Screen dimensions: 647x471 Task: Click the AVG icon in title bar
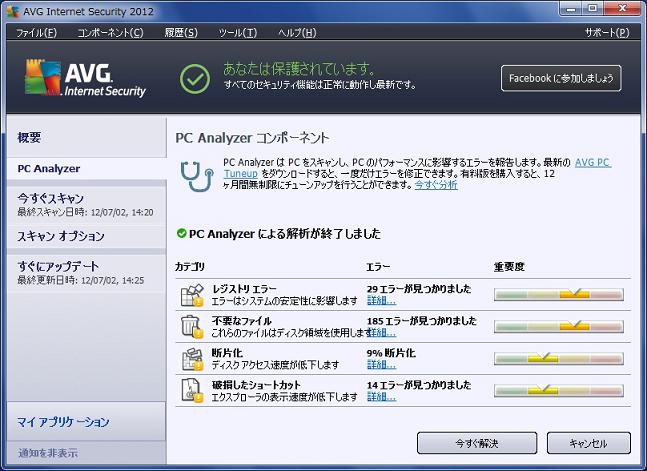click(x=13, y=11)
